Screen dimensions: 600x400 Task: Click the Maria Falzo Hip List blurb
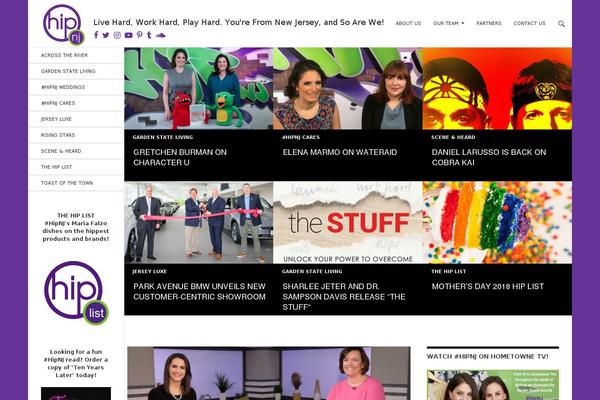pos(76,227)
